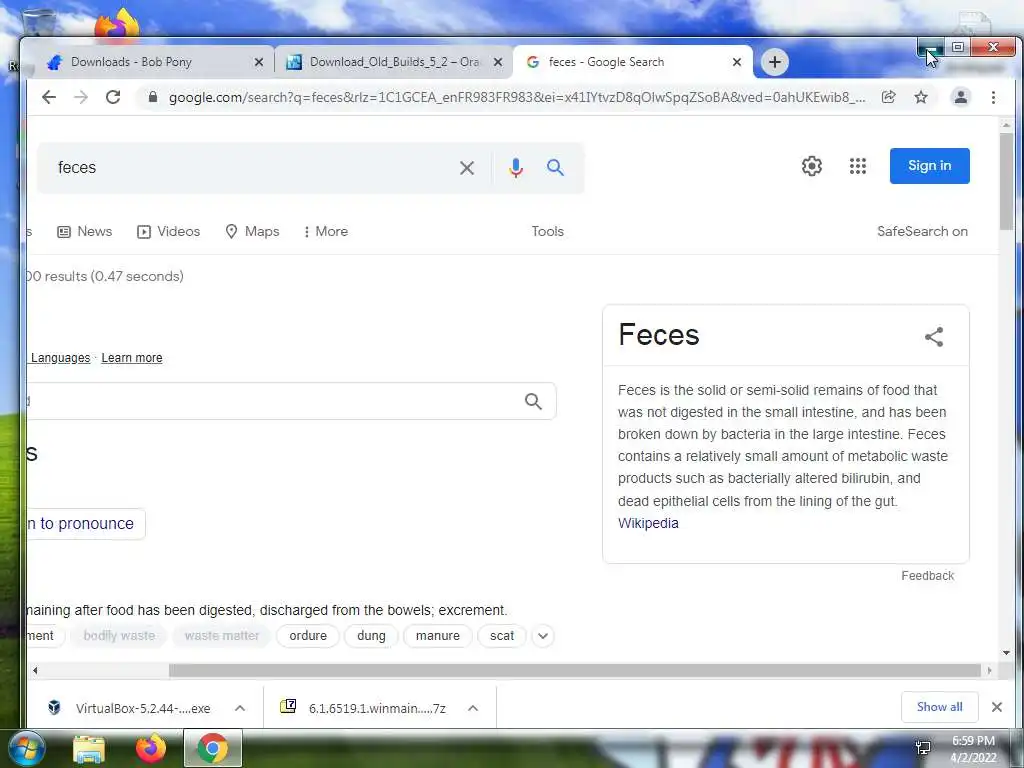The image size is (1024, 768).
Task: Click the scroll-down arrow of vertical scrollbar
Action: click(x=1006, y=653)
